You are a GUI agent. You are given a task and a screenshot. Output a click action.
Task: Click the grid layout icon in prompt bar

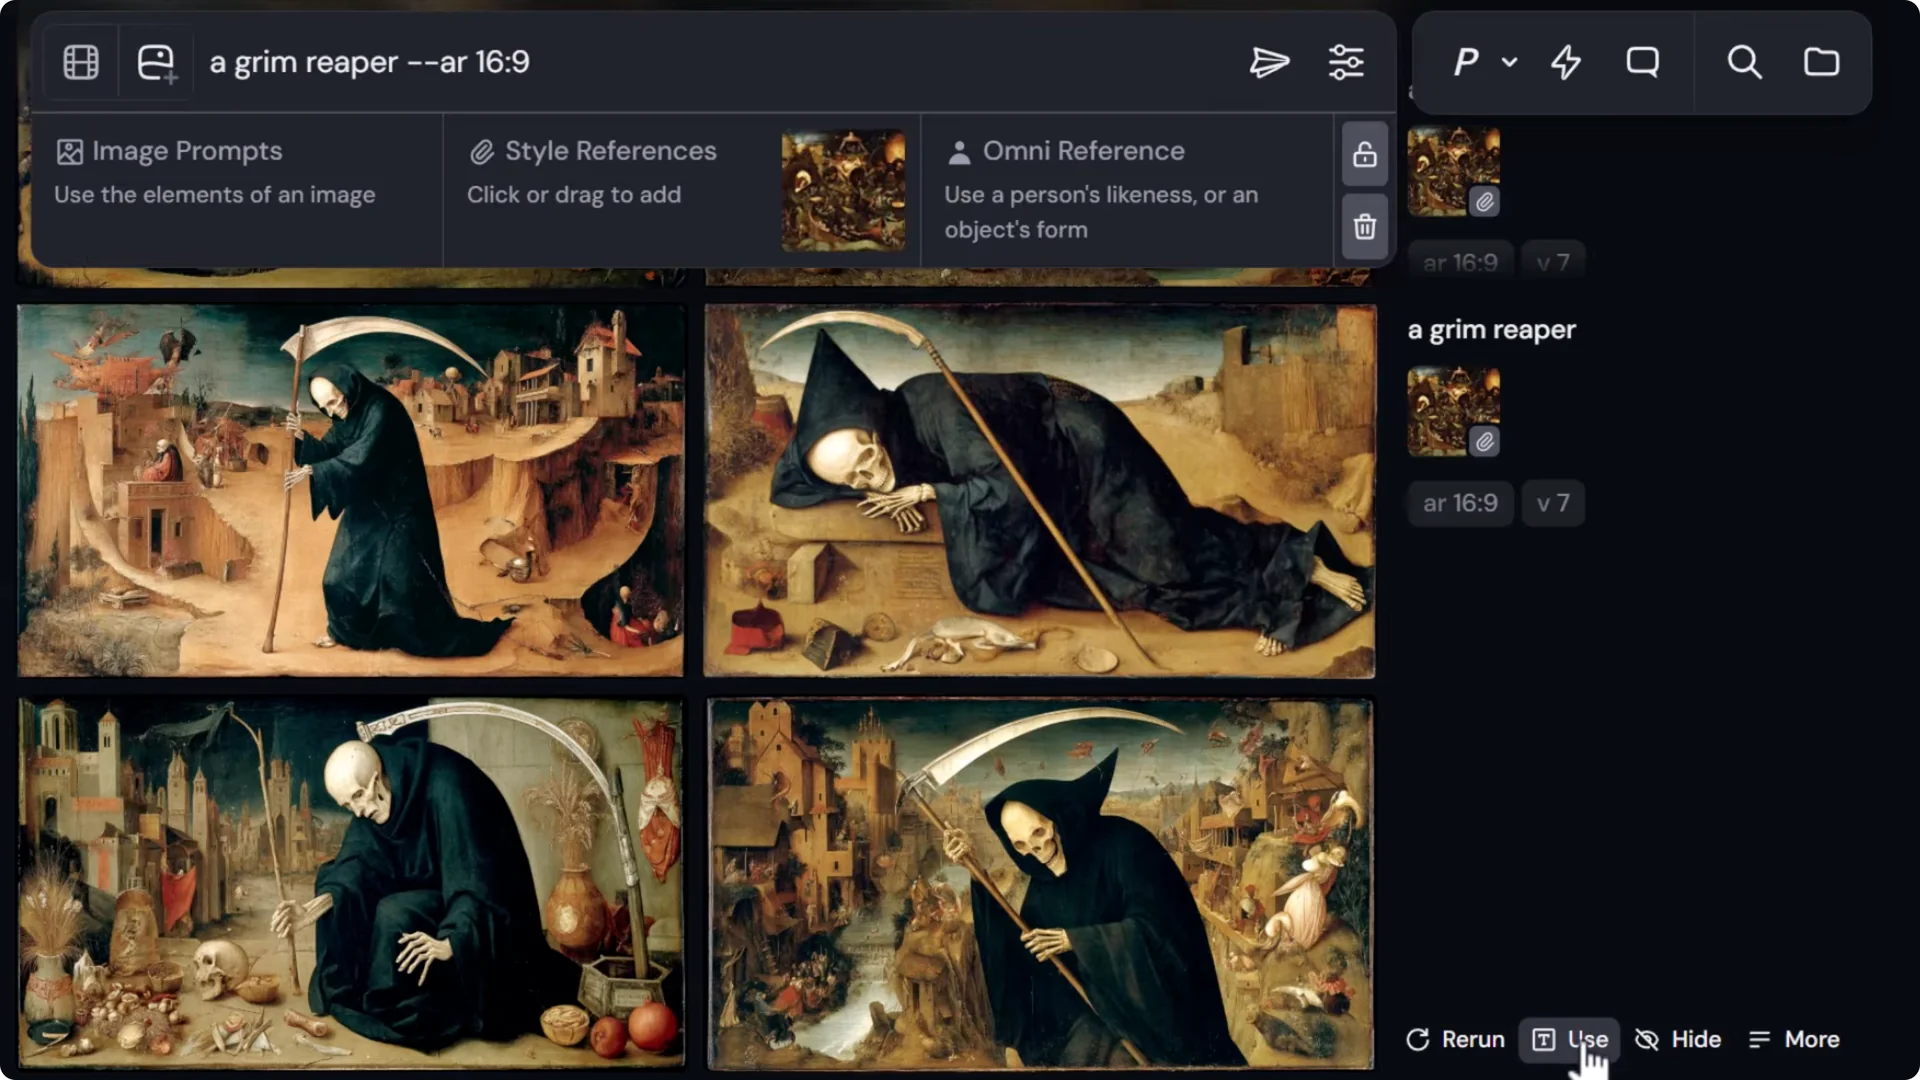(80, 62)
